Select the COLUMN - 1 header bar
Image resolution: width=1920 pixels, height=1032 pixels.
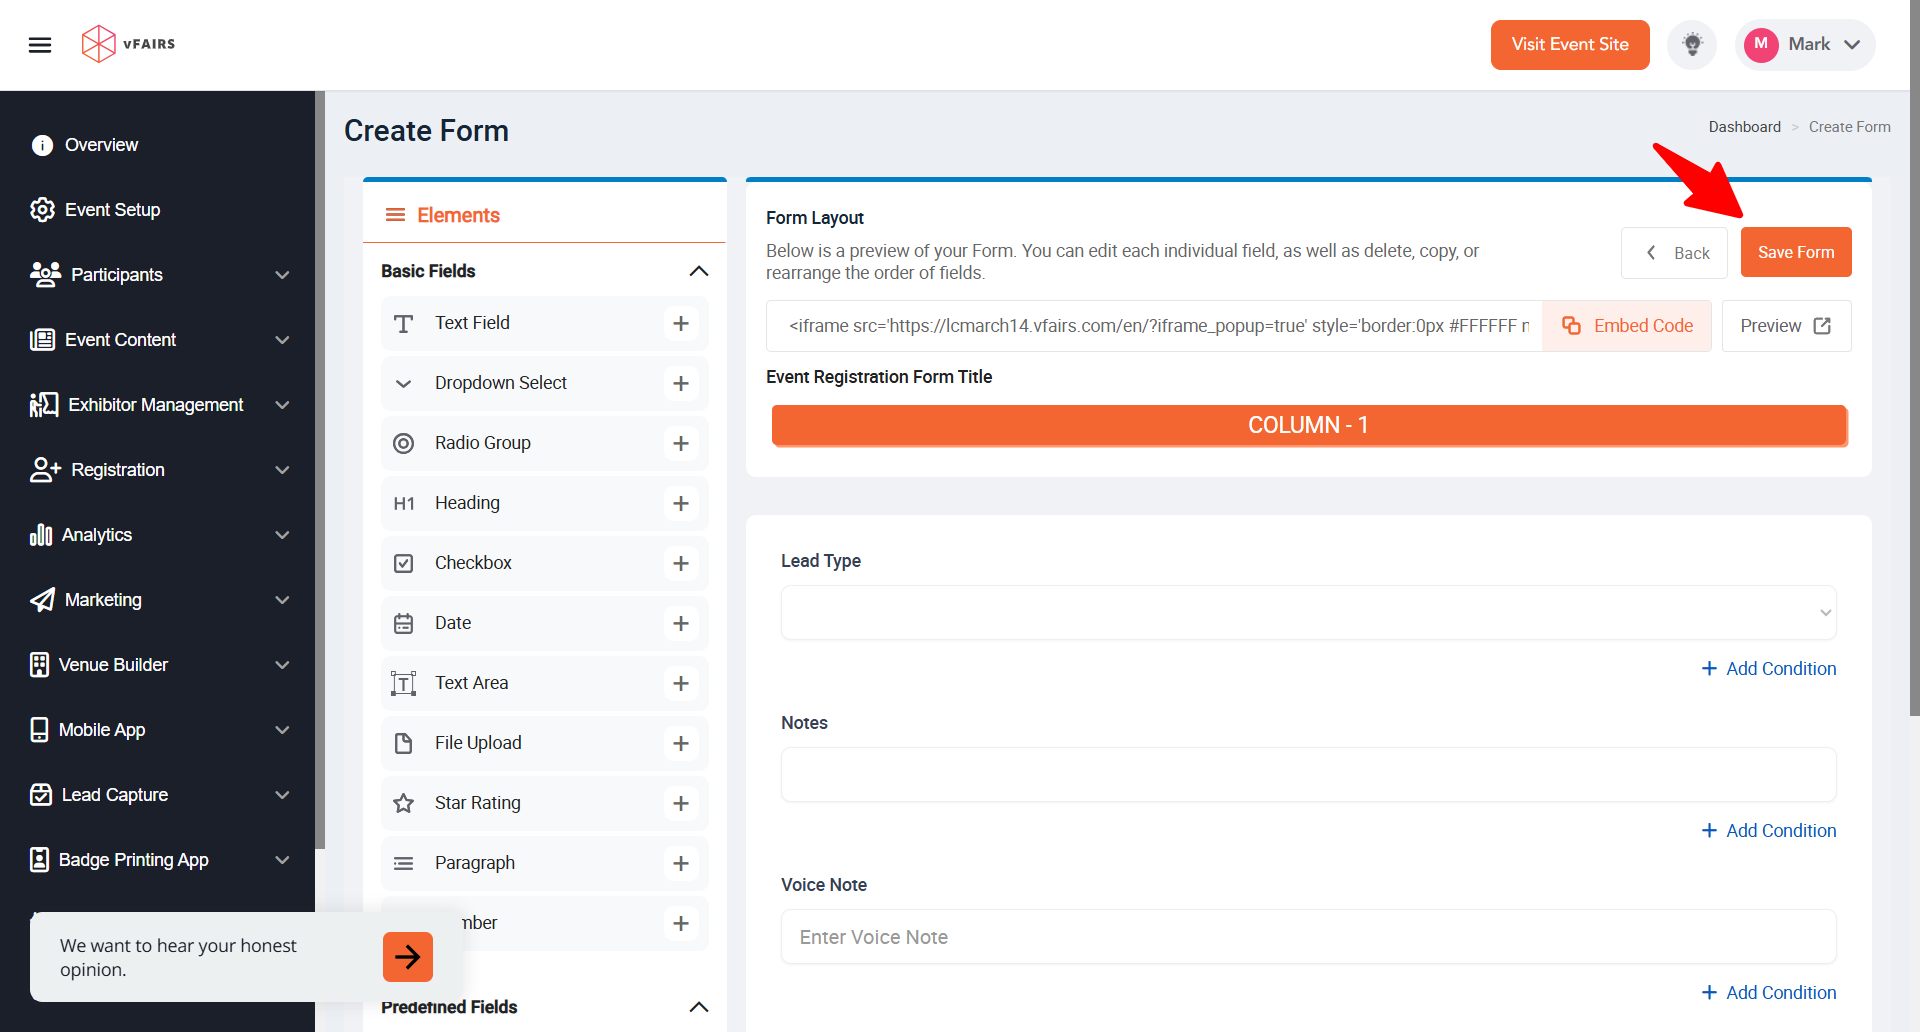click(1309, 425)
